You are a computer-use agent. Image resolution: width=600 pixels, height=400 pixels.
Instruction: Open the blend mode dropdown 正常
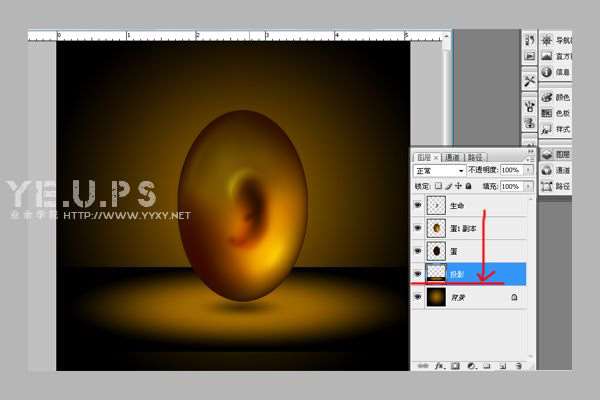pos(440,171)
